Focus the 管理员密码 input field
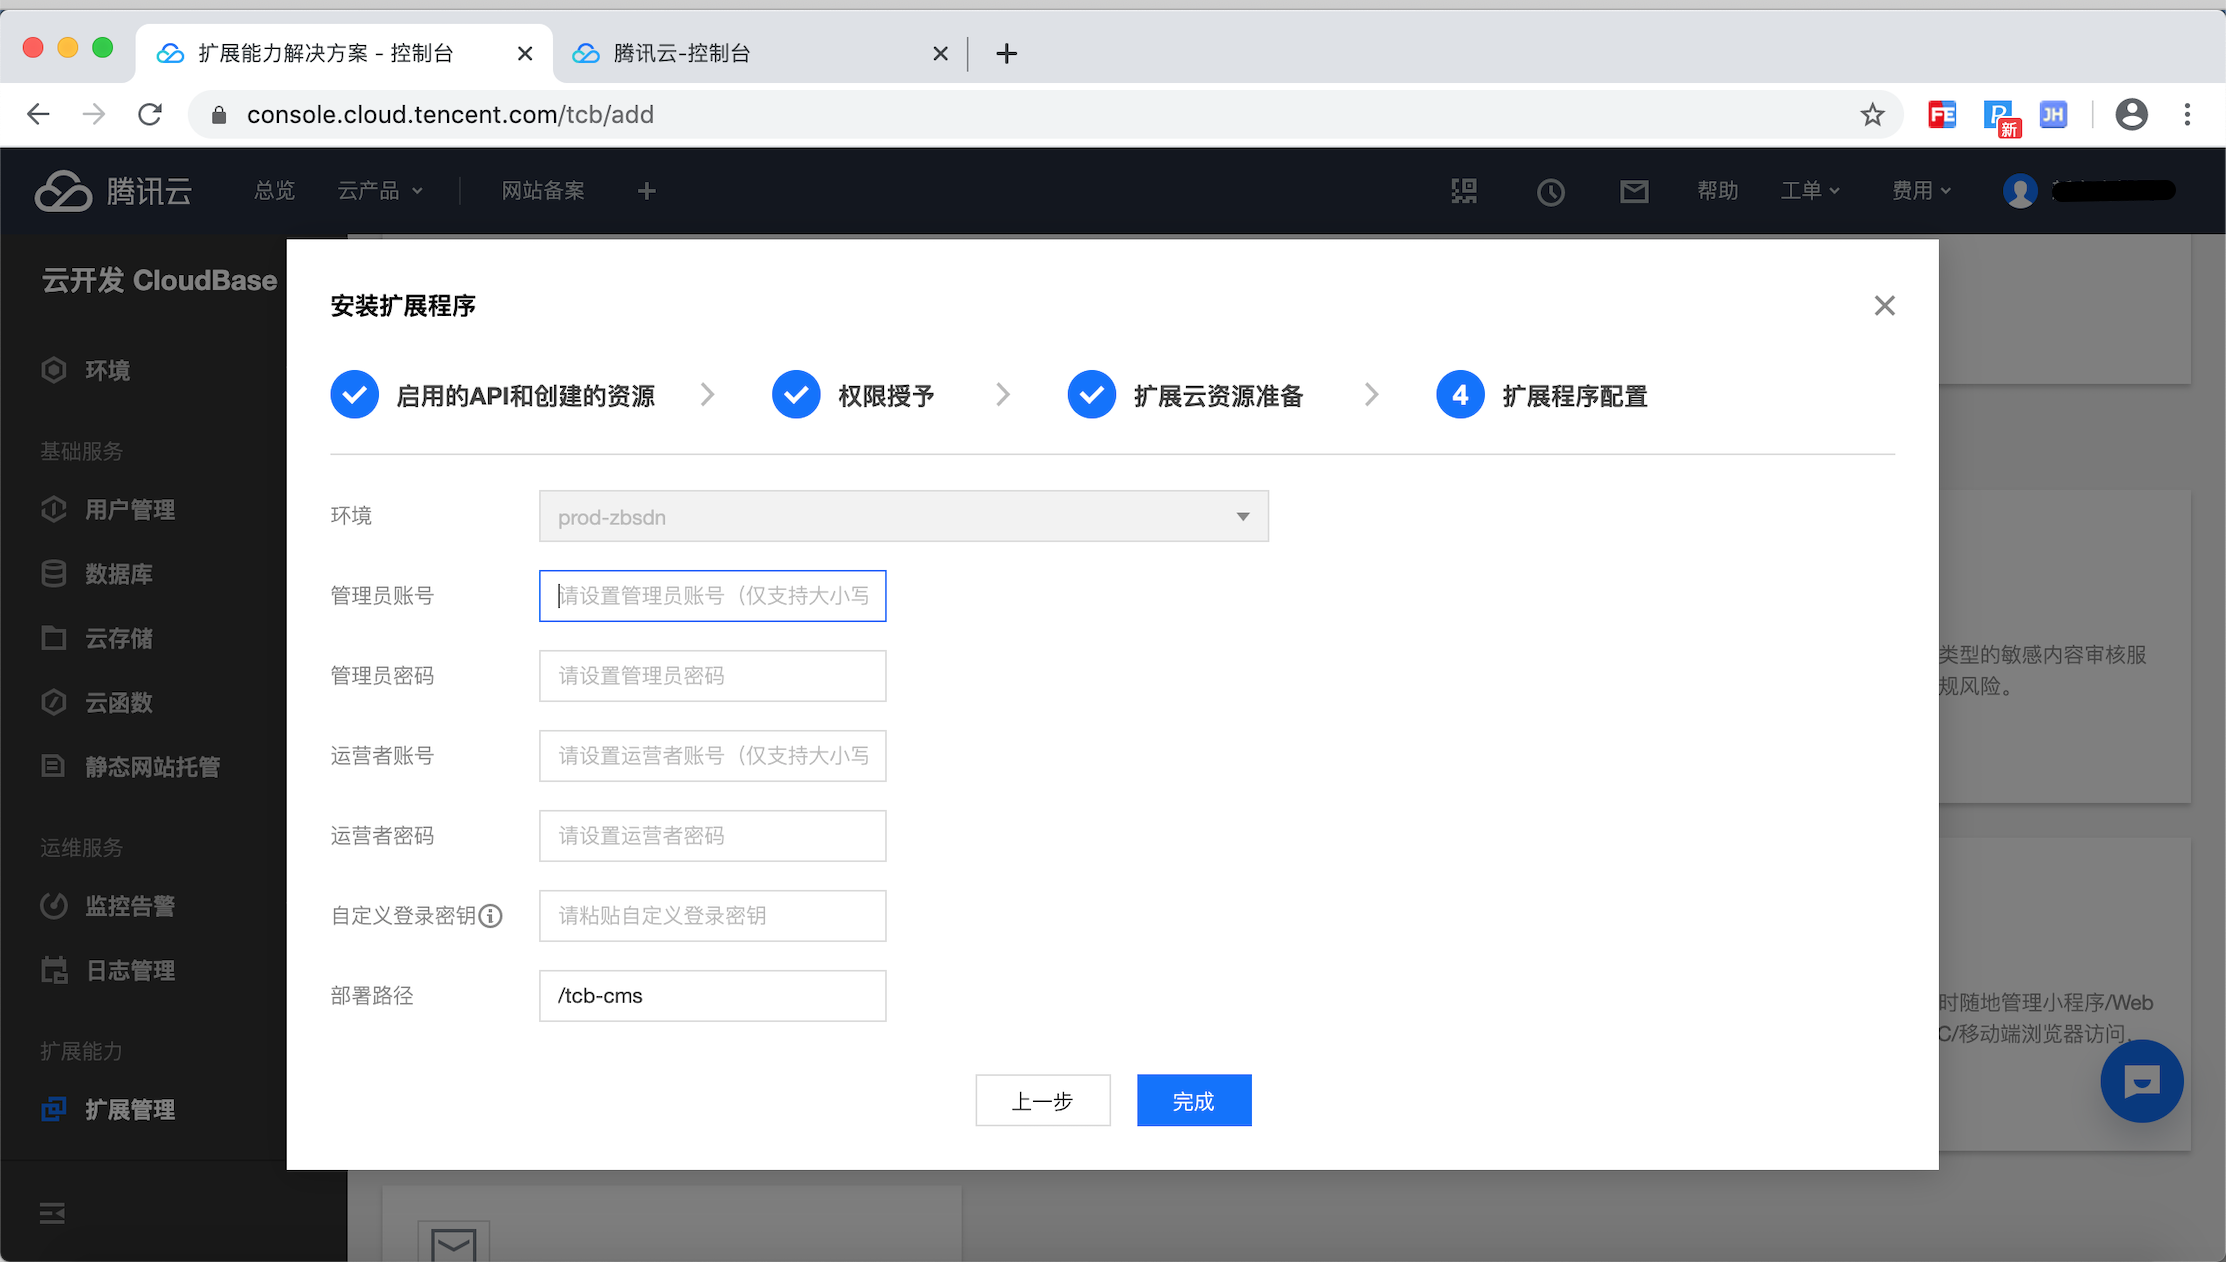The image size is (2226, 1262). (x=712, y=676)
